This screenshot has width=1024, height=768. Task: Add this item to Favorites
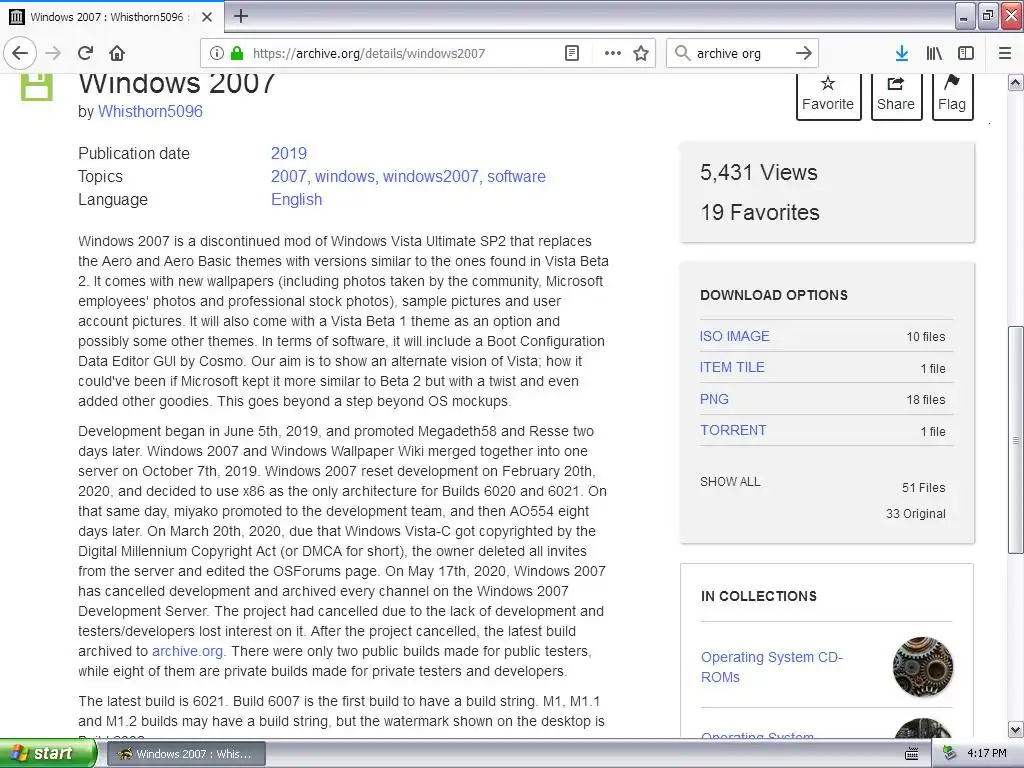point(827,97)
